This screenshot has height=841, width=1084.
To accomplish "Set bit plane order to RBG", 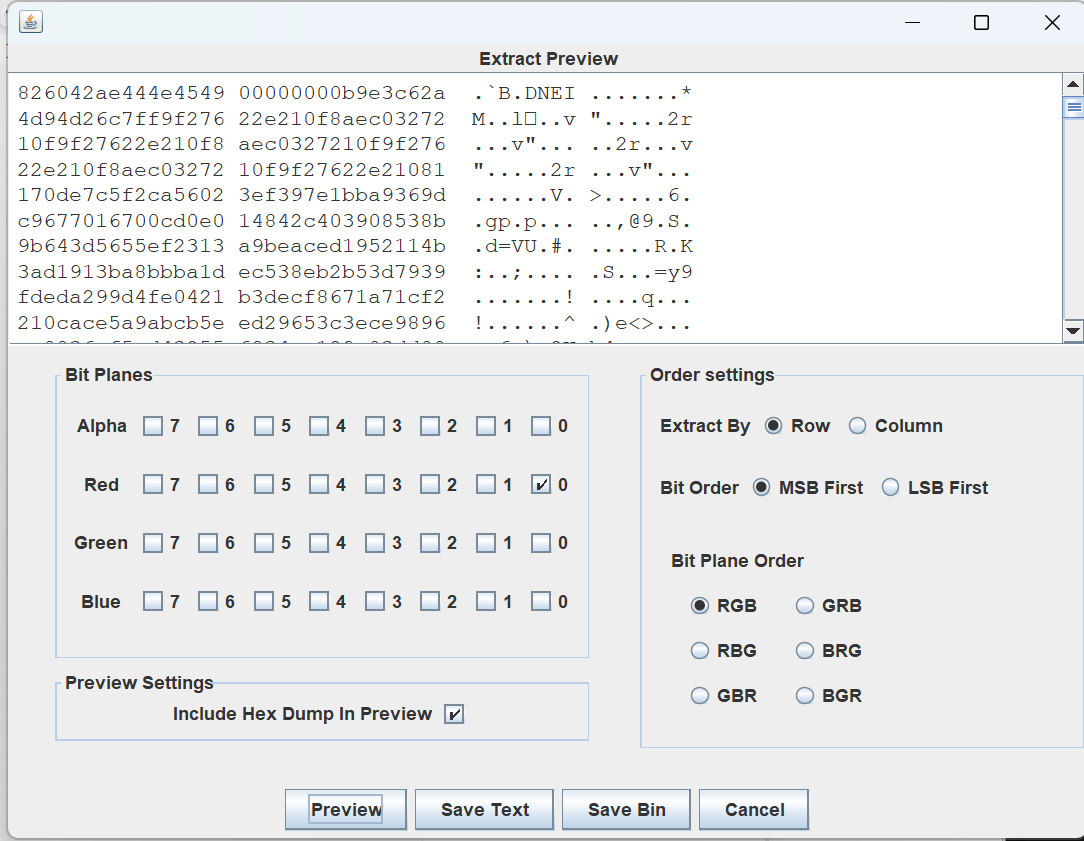I will 700,650.
